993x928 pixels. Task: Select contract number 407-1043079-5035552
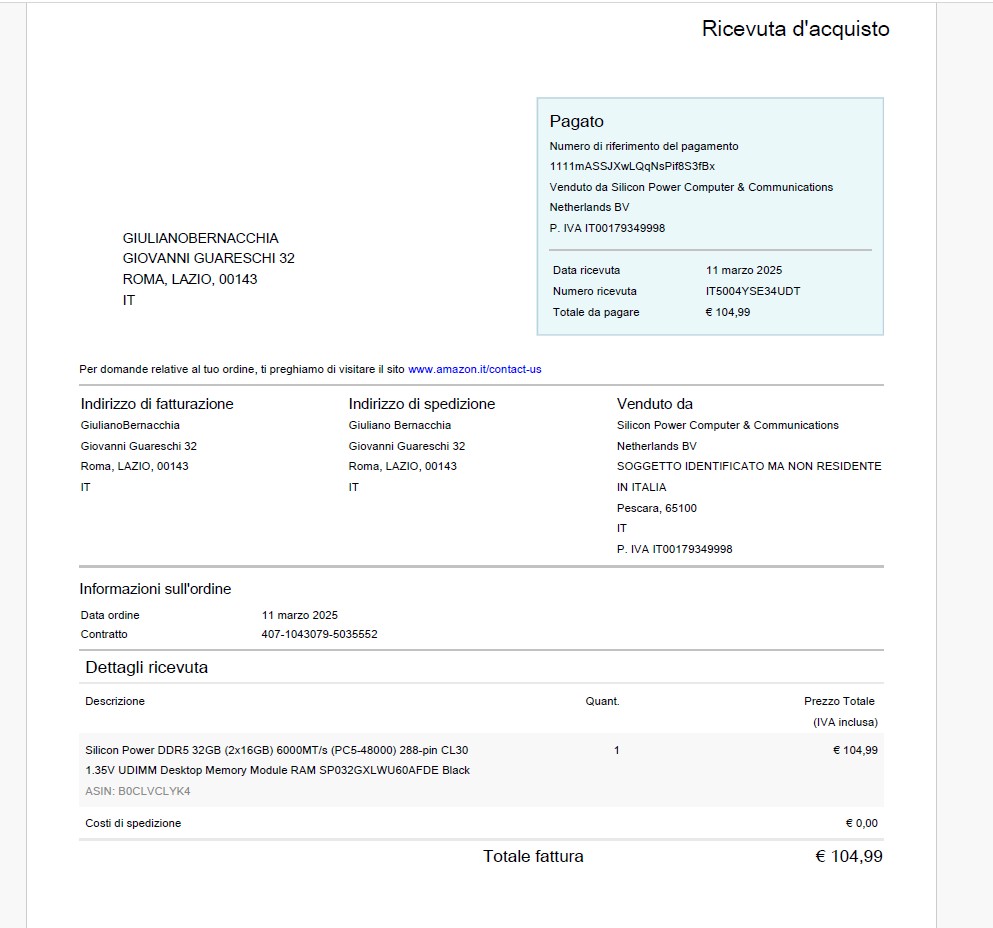pos(319,634)
